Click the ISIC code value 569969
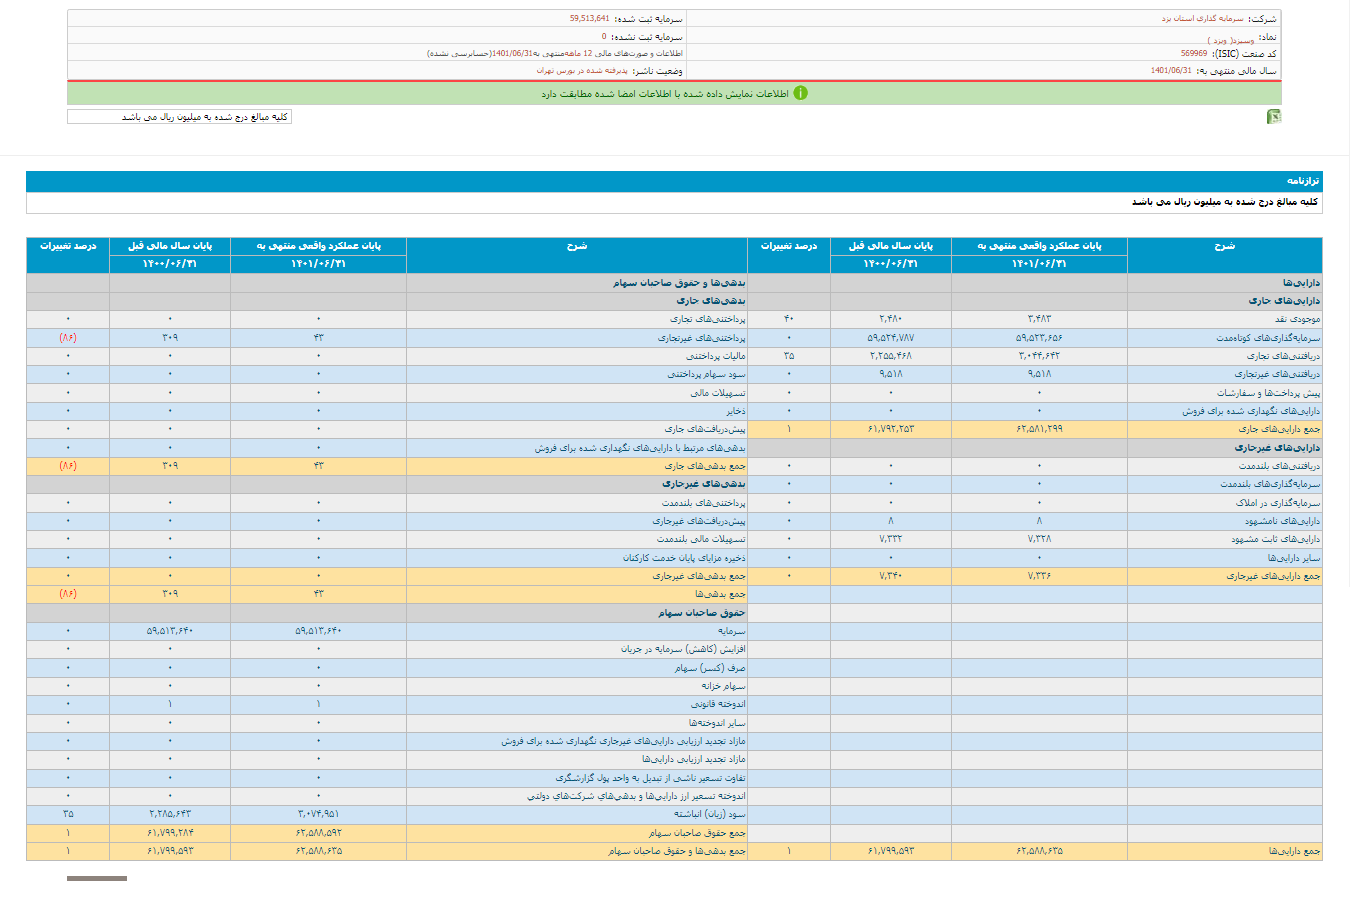 pyautogui.click(x=1193, y=54)
